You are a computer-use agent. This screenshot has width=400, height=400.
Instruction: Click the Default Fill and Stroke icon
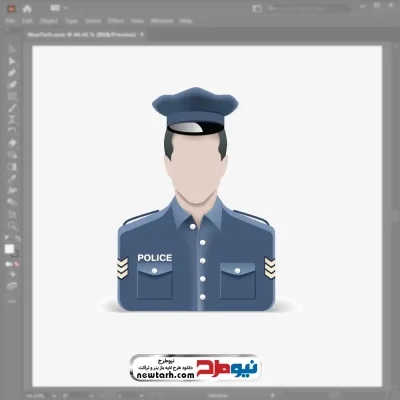(7, 238)
